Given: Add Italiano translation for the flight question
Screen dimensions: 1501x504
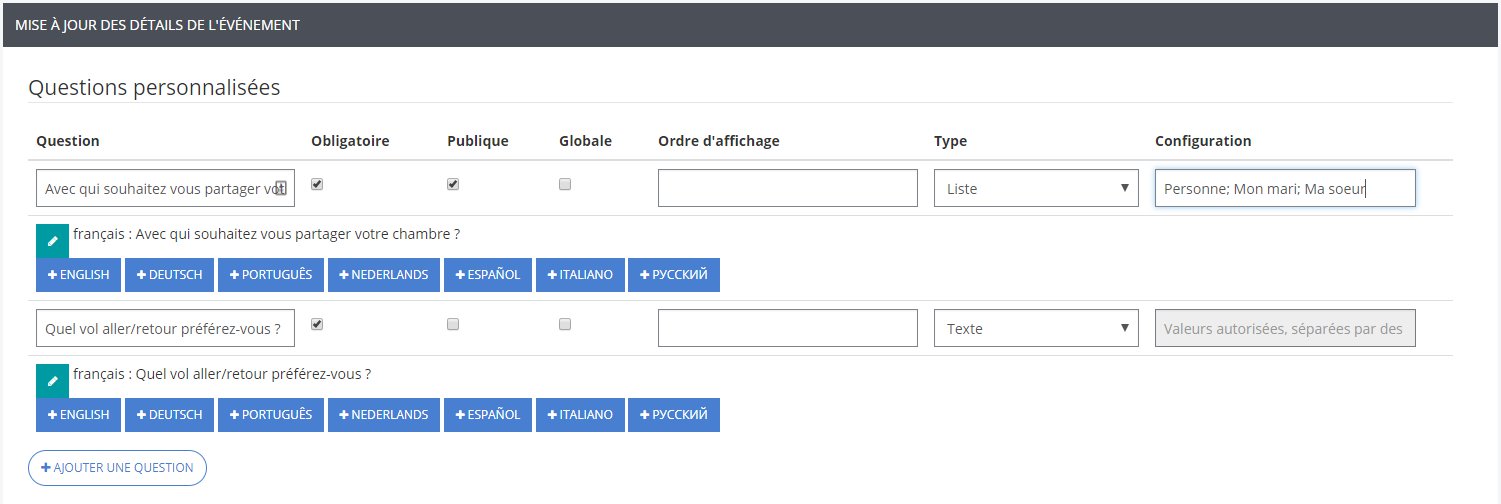Looking at the screenshot, I should click(x=581, y=415).
